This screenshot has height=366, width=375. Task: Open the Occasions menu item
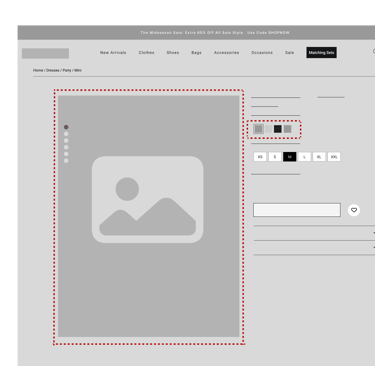[262, 53]
